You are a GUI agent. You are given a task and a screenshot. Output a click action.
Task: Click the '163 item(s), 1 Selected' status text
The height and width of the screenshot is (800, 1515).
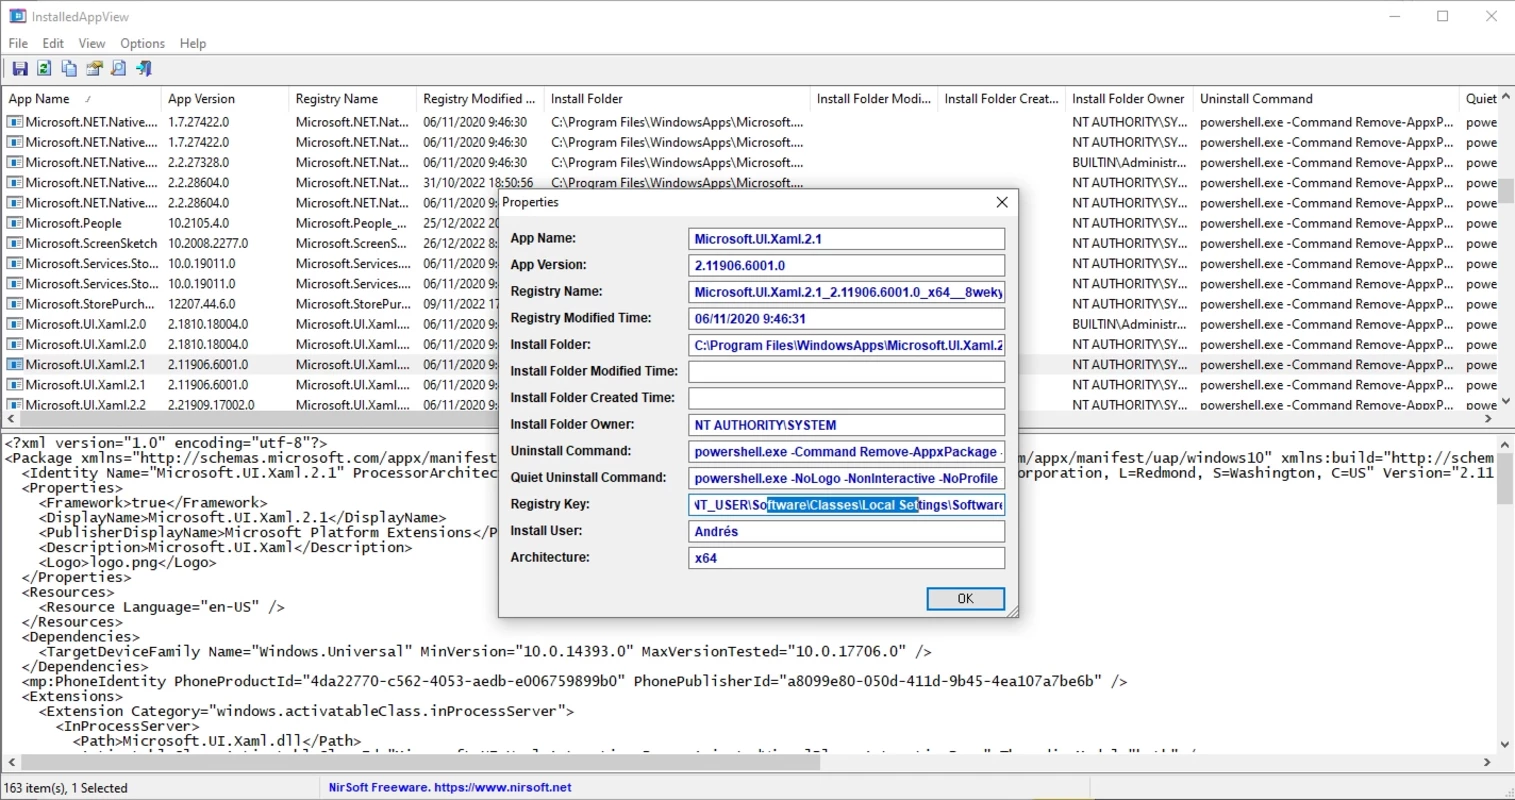[x=66, y=788]
